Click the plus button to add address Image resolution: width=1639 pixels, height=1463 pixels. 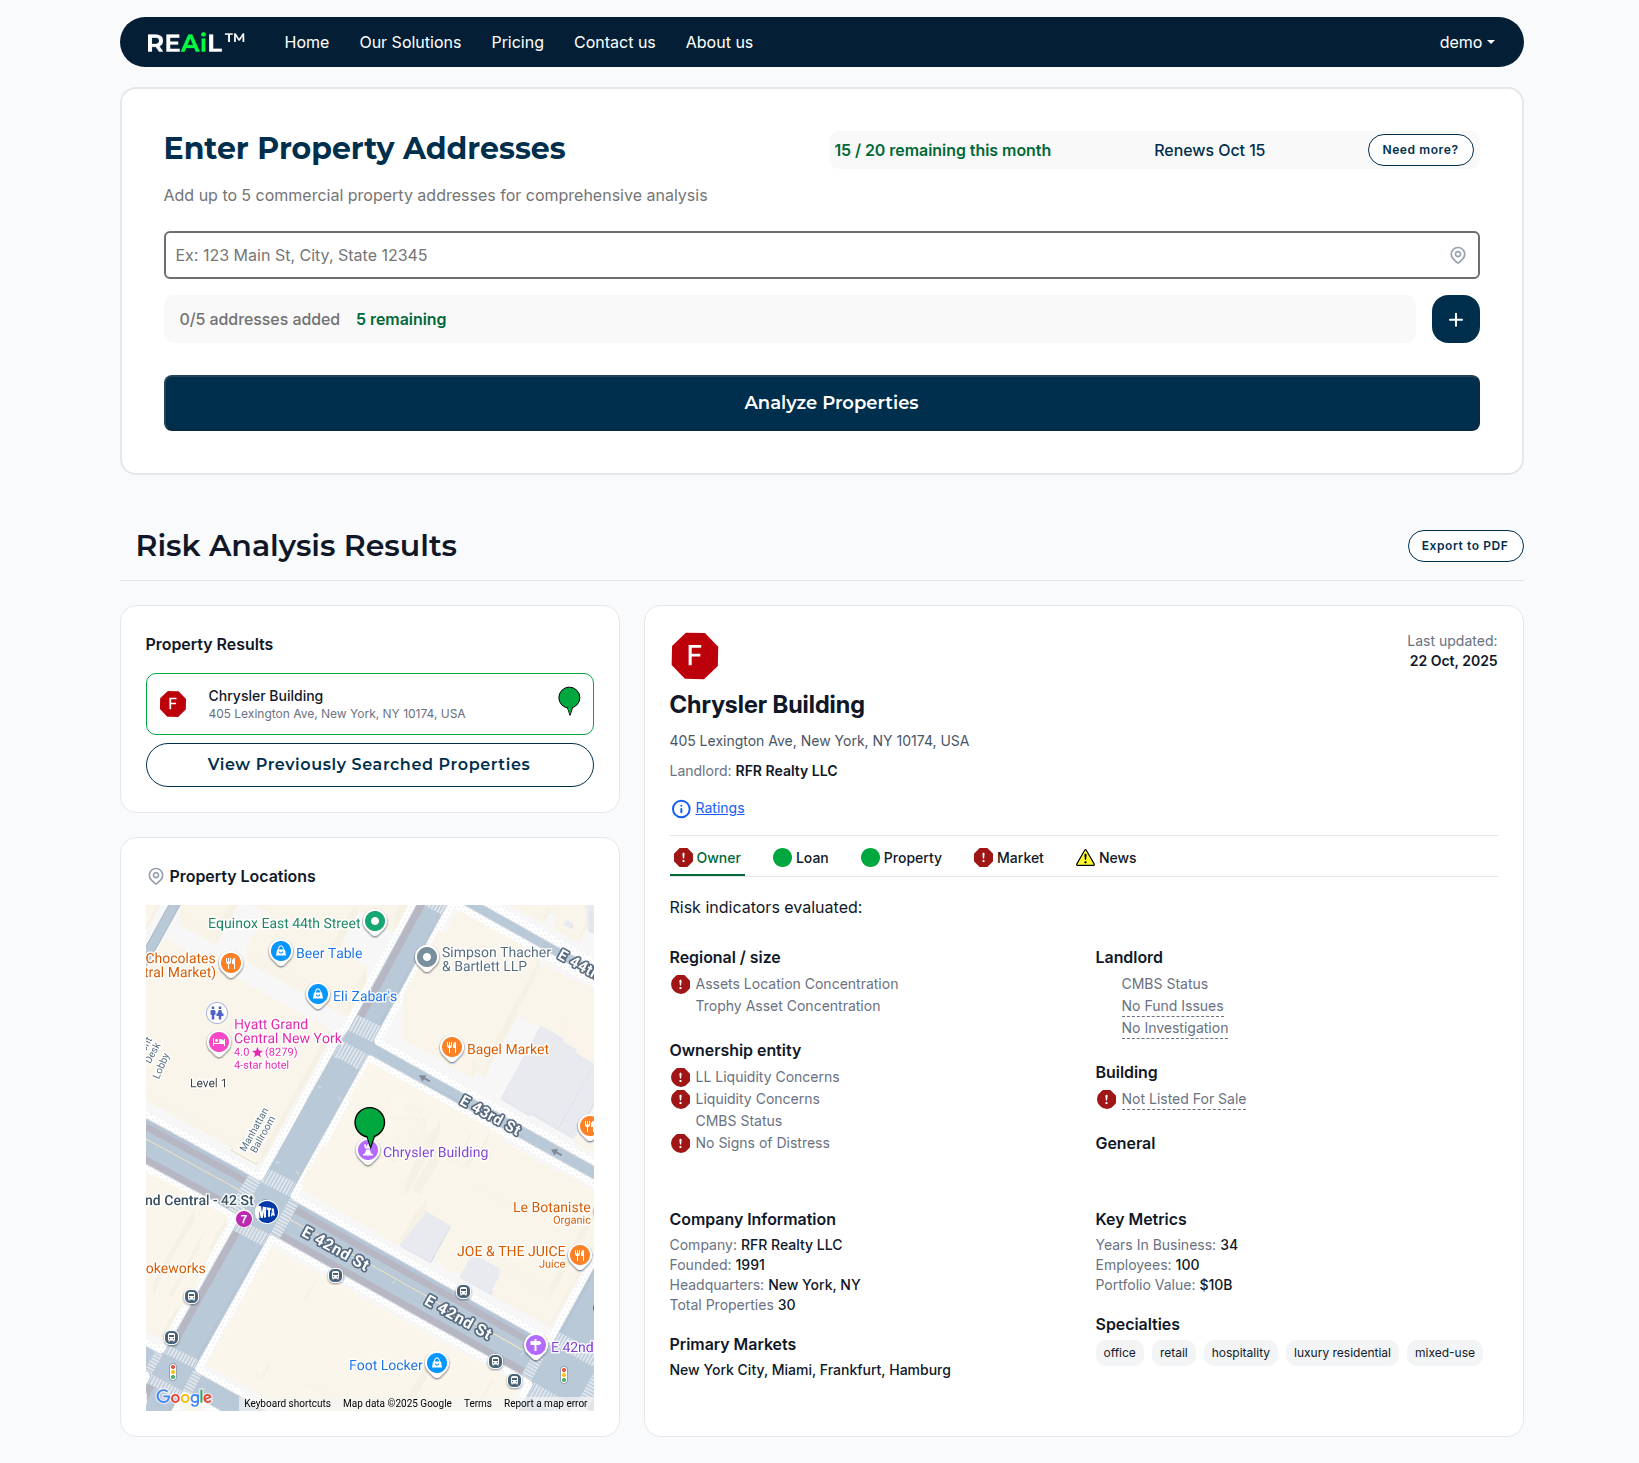tap(1455, 319)
